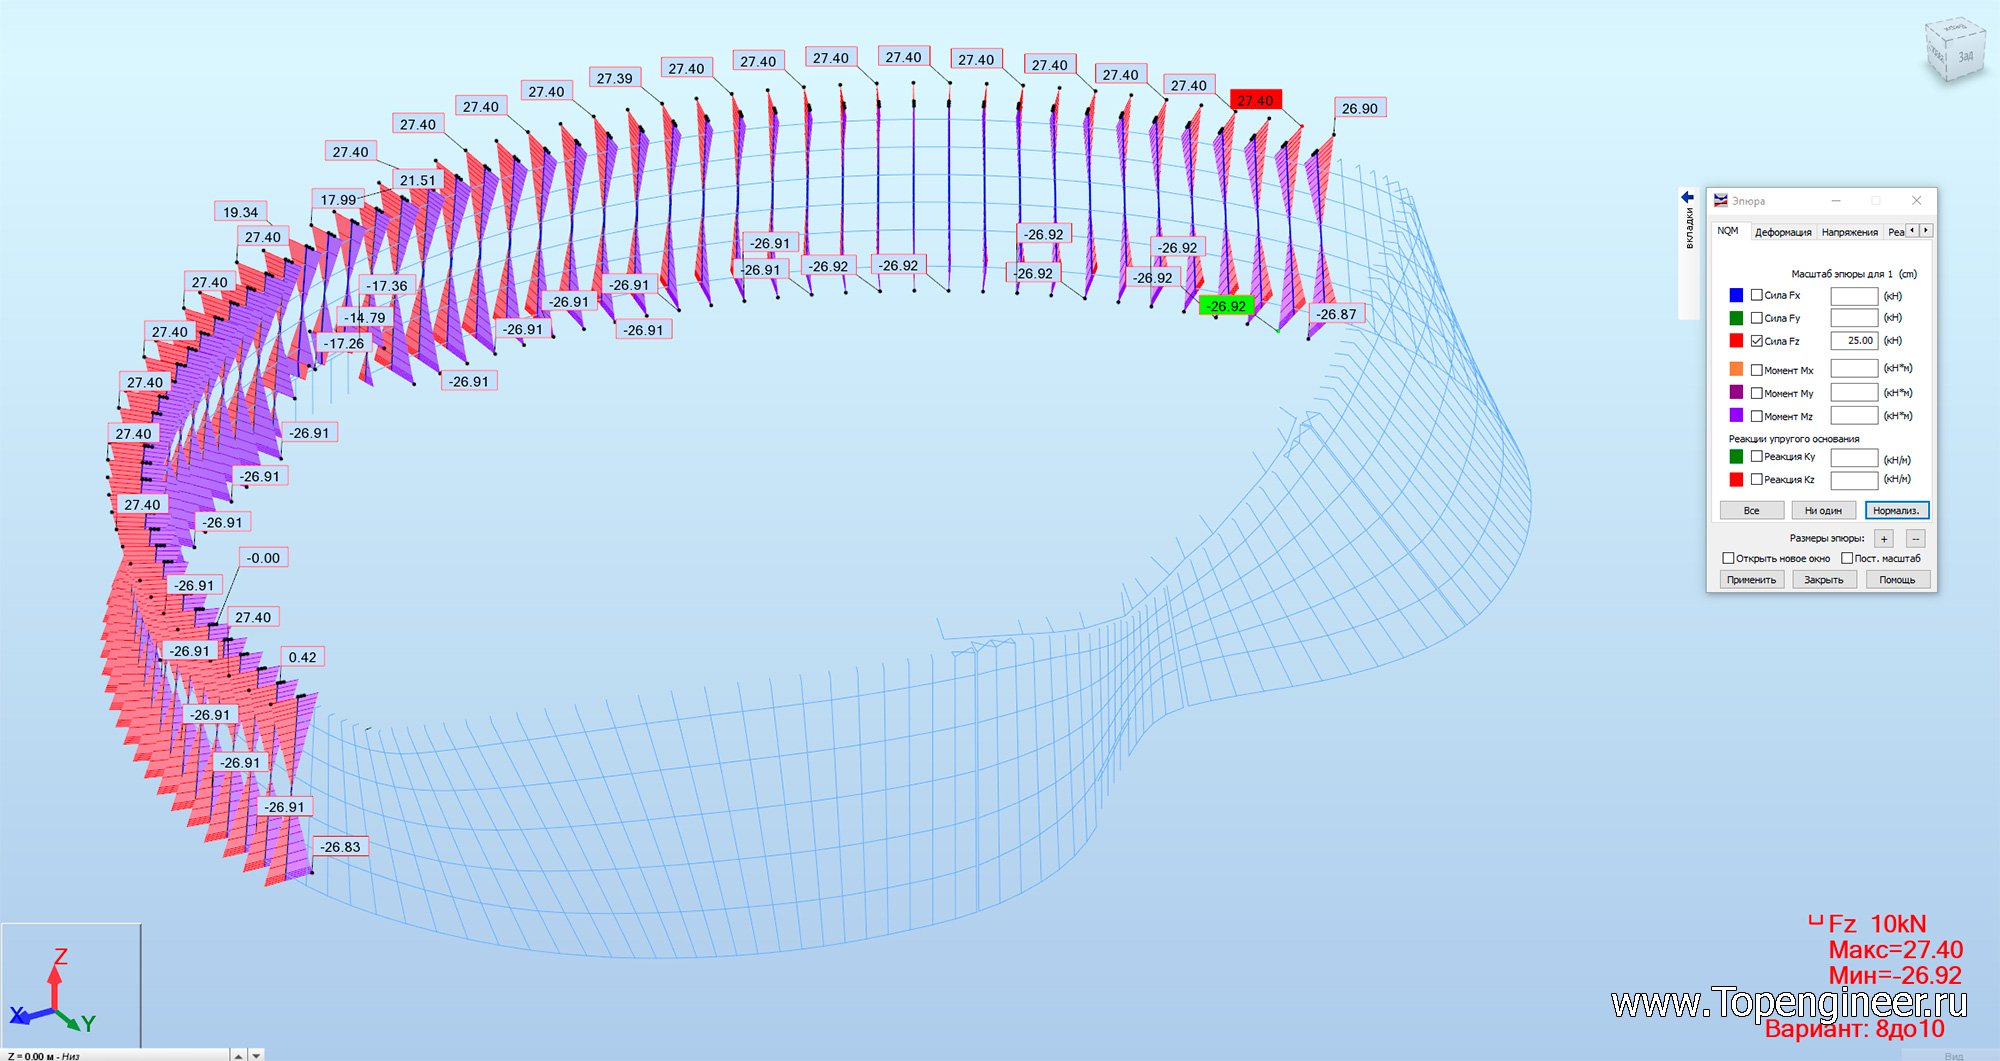Image resolution: width=2000 pixels, height=1061 pixels.
Task: Click the Сила Fy scale input field
Action: pyautogui.click(x=1854, y=318)
